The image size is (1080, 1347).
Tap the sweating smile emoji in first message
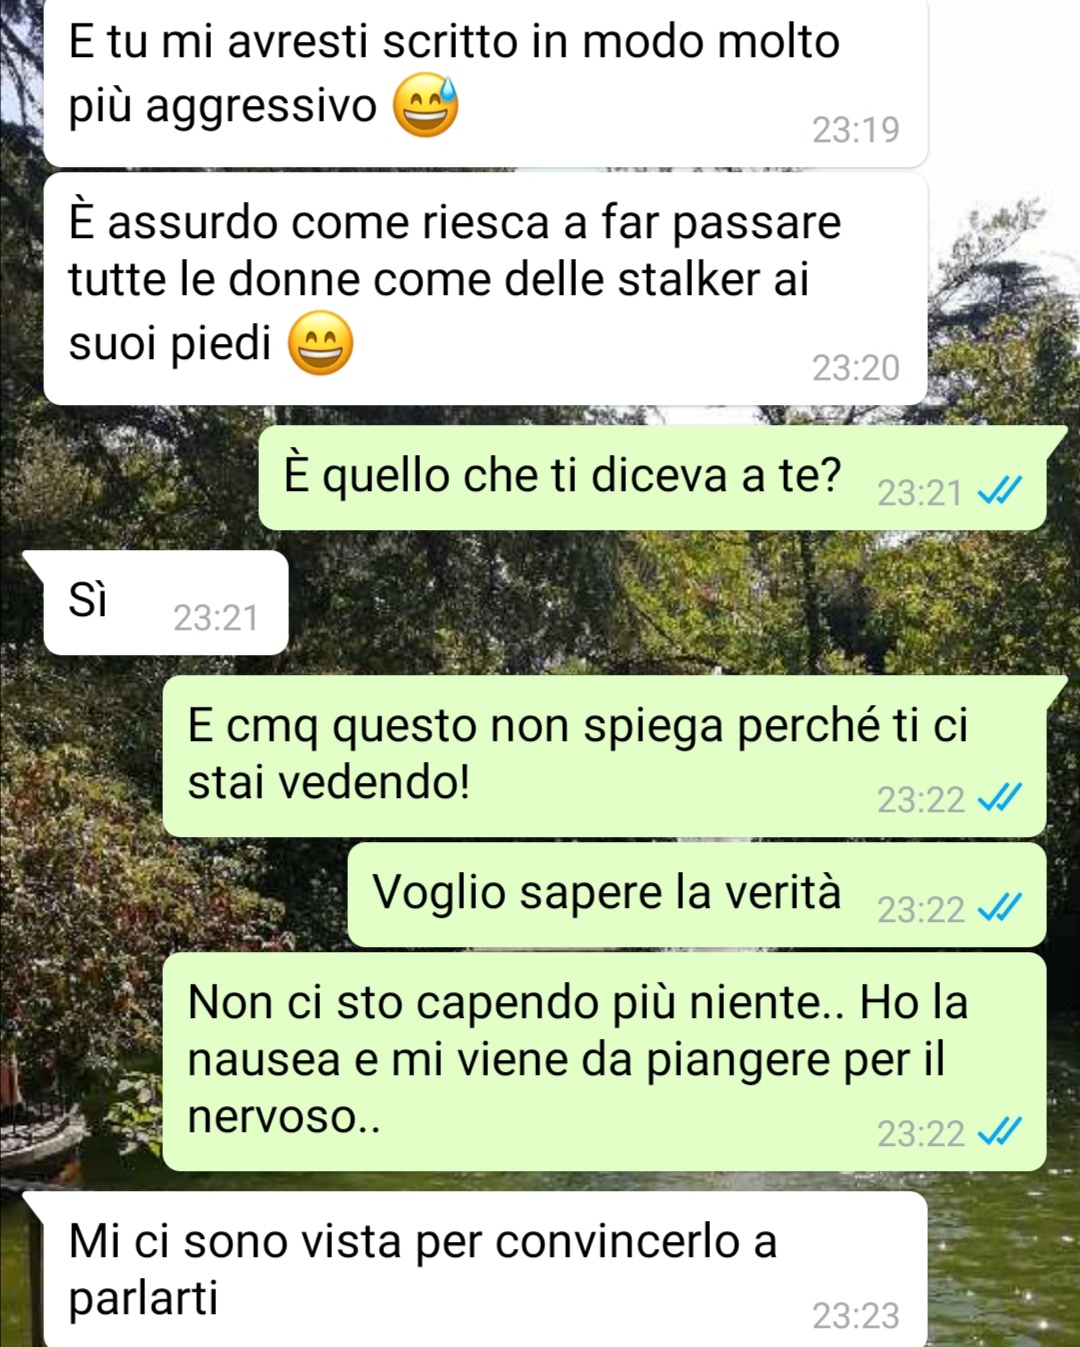tap(426, 106)
